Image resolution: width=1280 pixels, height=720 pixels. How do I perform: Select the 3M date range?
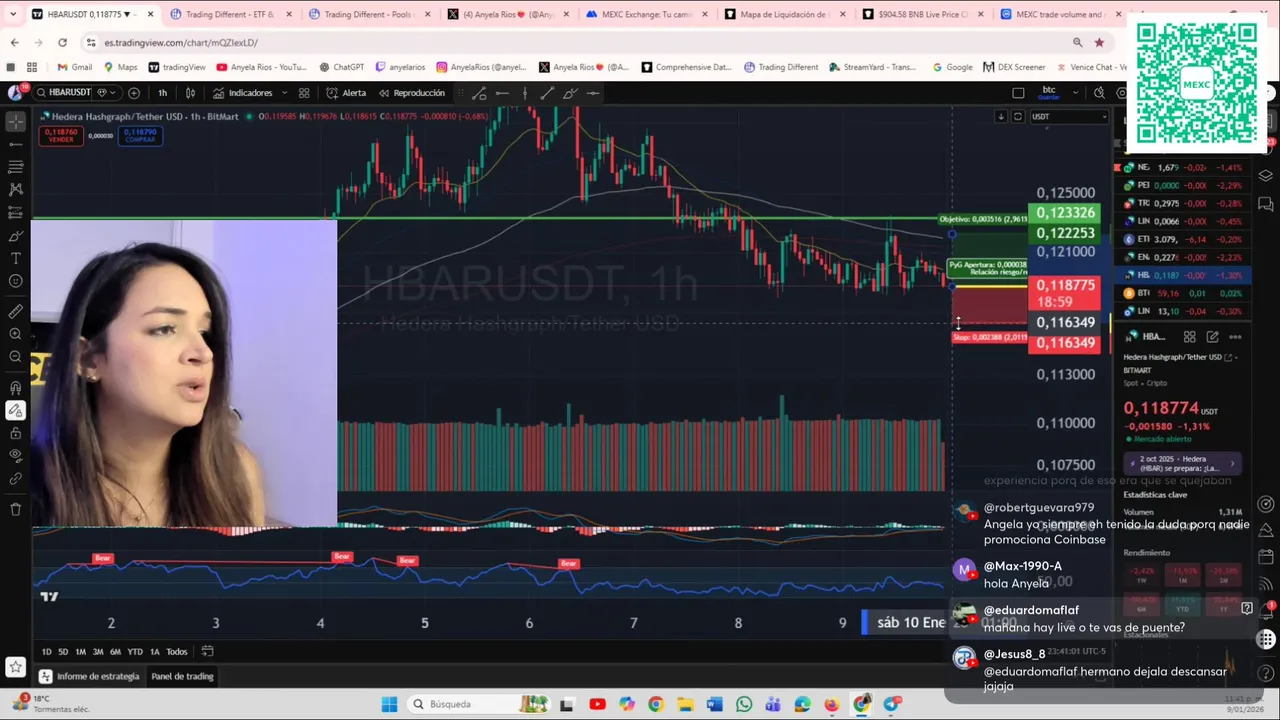(98, 652)
